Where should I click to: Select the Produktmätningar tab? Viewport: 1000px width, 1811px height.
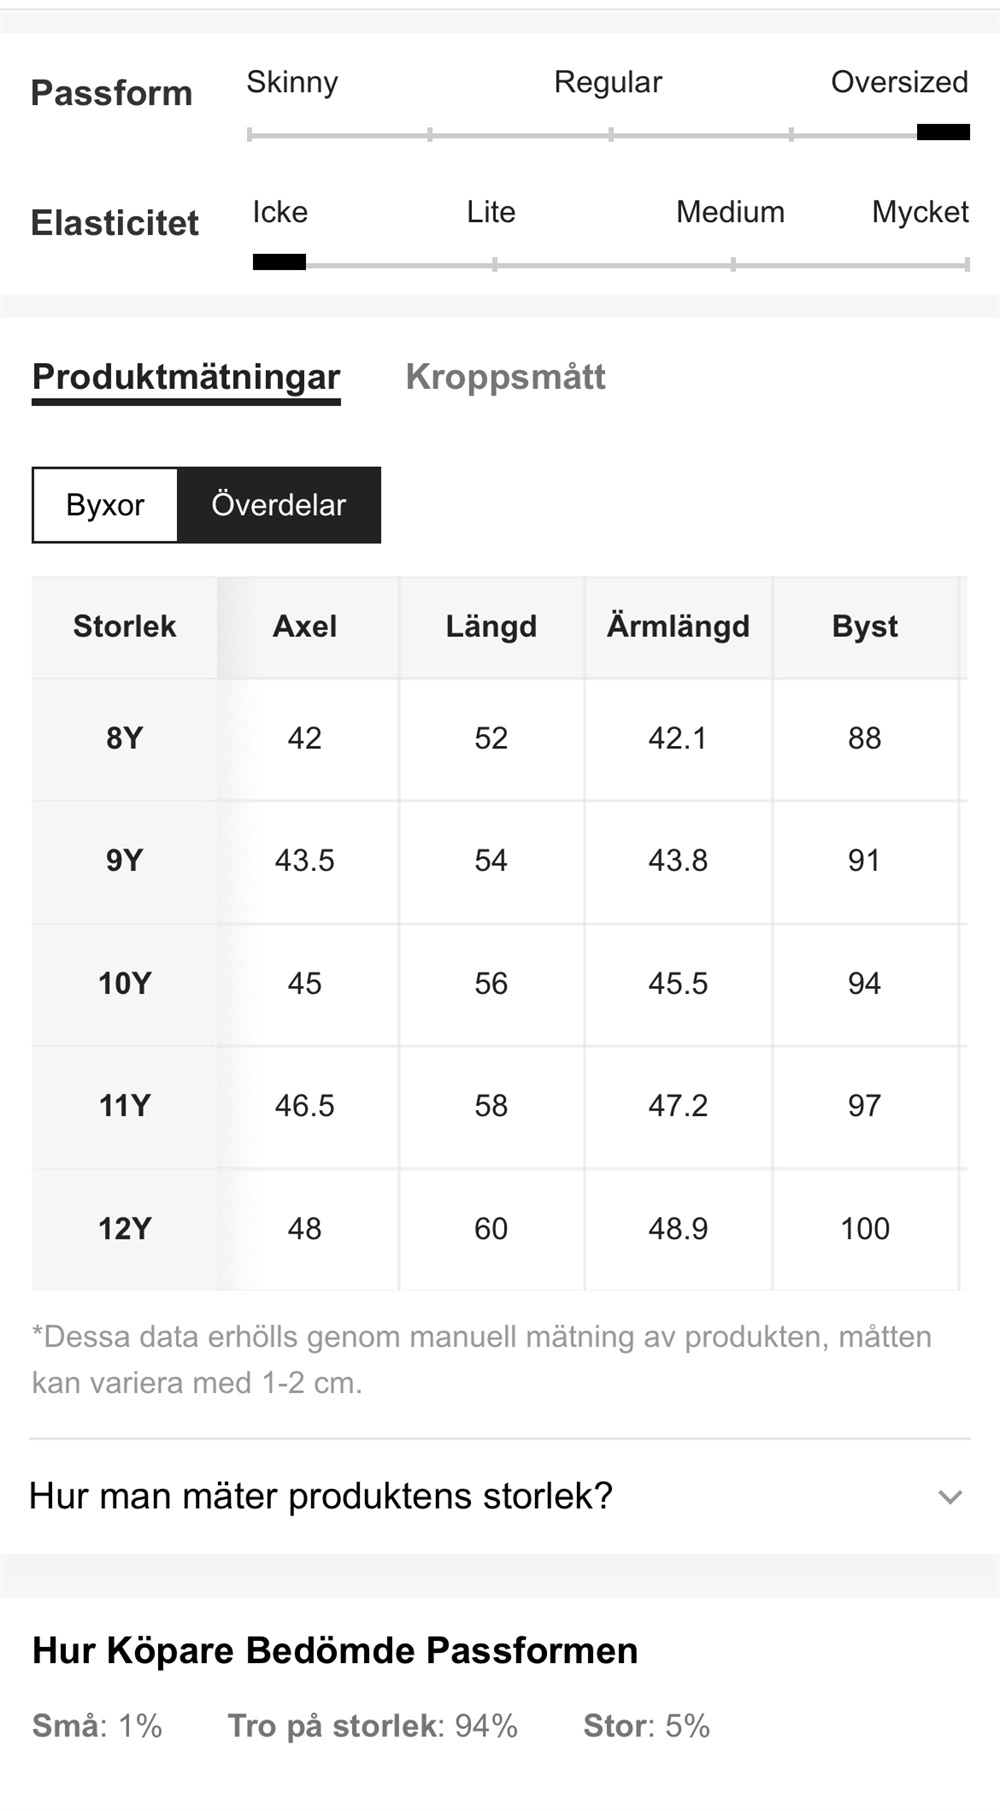(186, 378)
